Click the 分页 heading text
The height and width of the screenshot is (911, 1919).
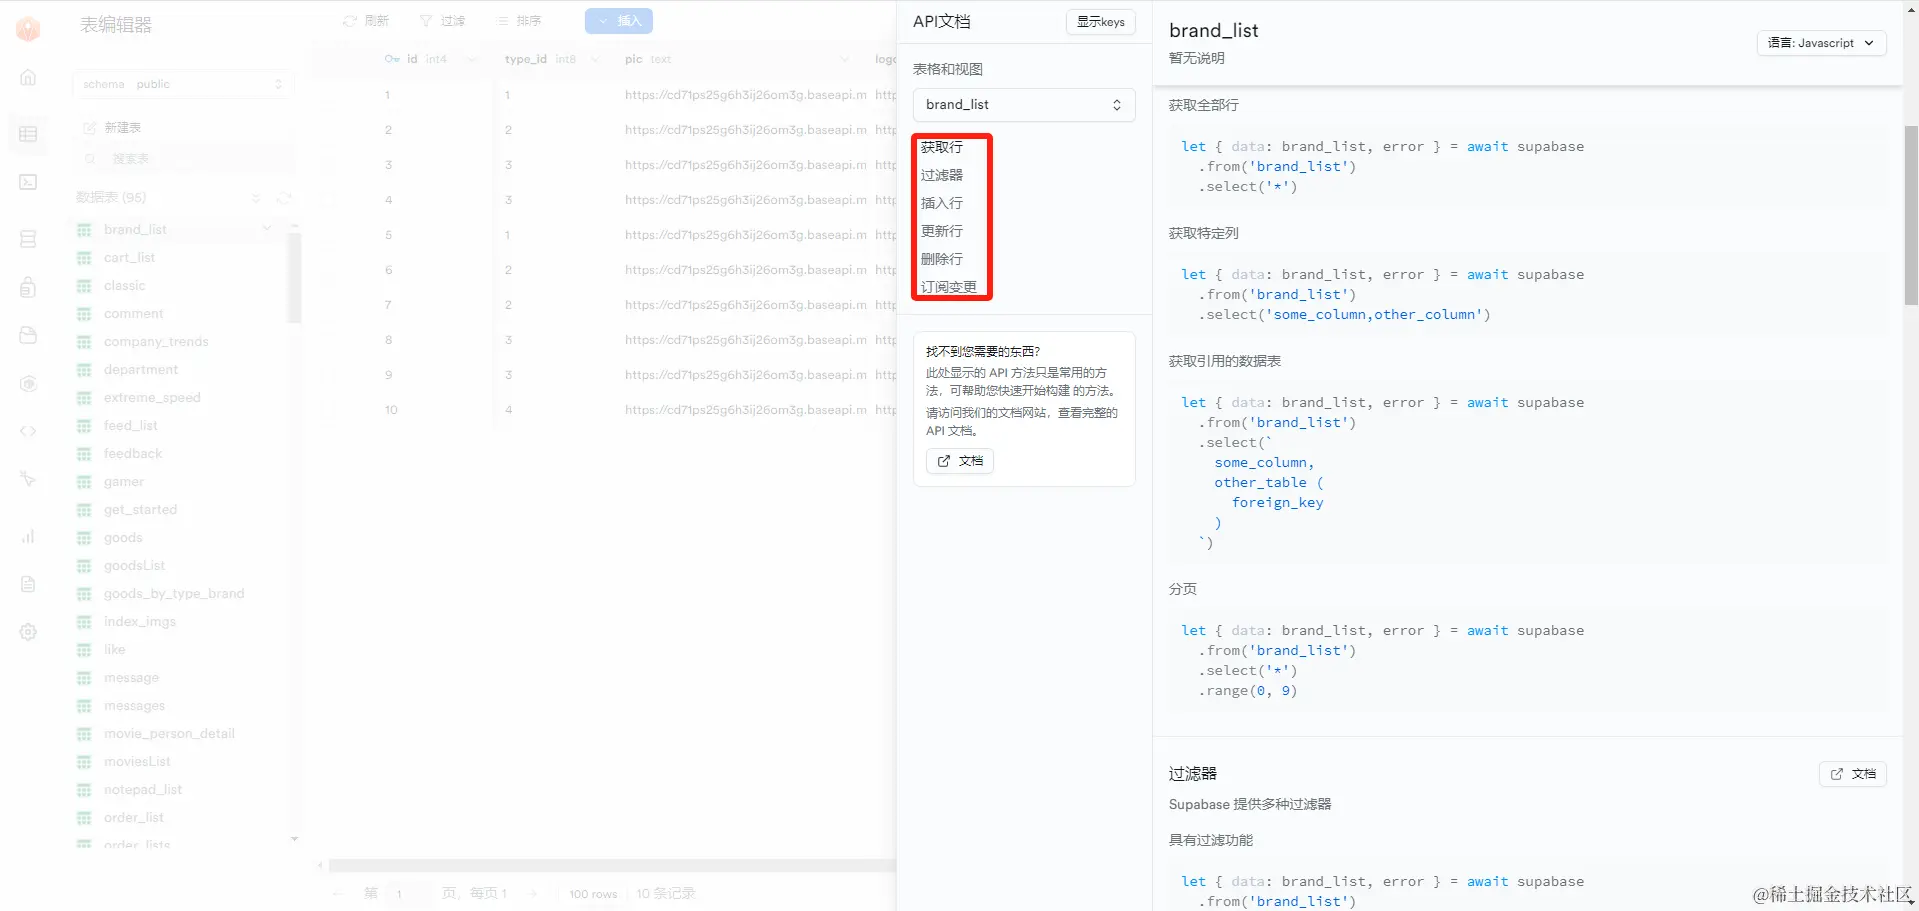(x=1183, y=589)
